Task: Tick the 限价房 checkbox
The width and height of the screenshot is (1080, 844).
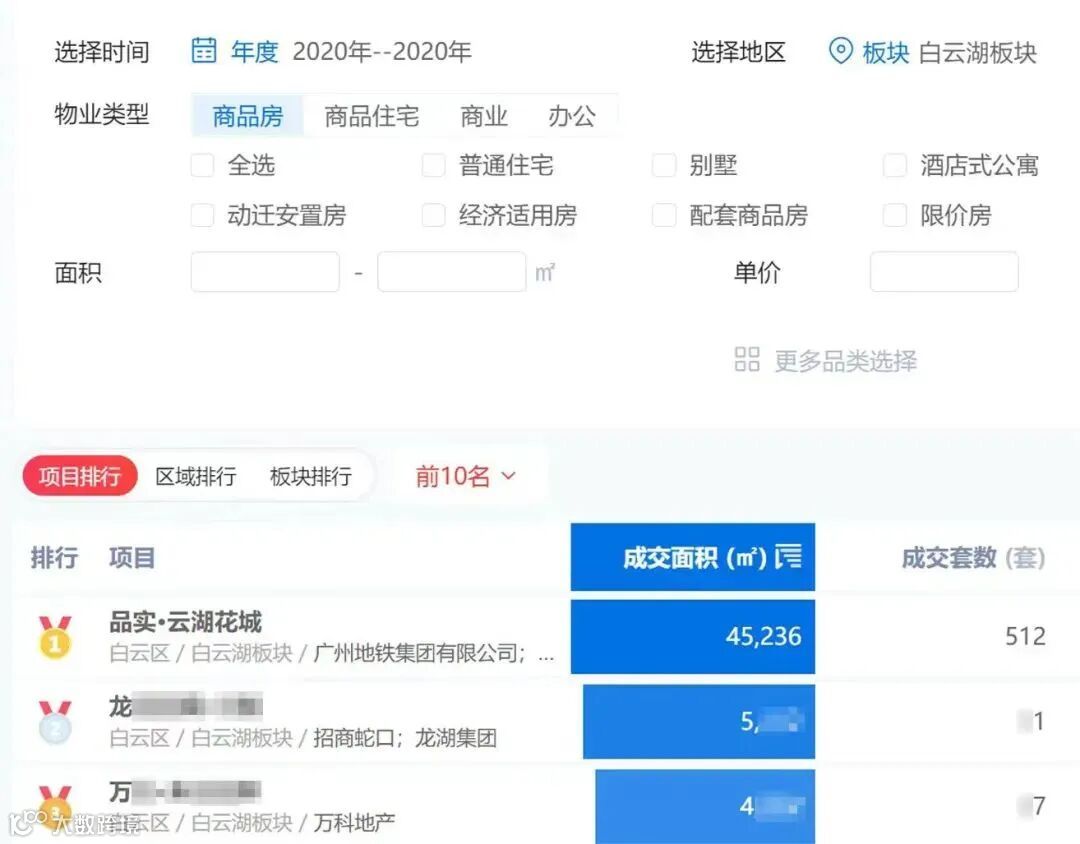Action: click(895, 215)
